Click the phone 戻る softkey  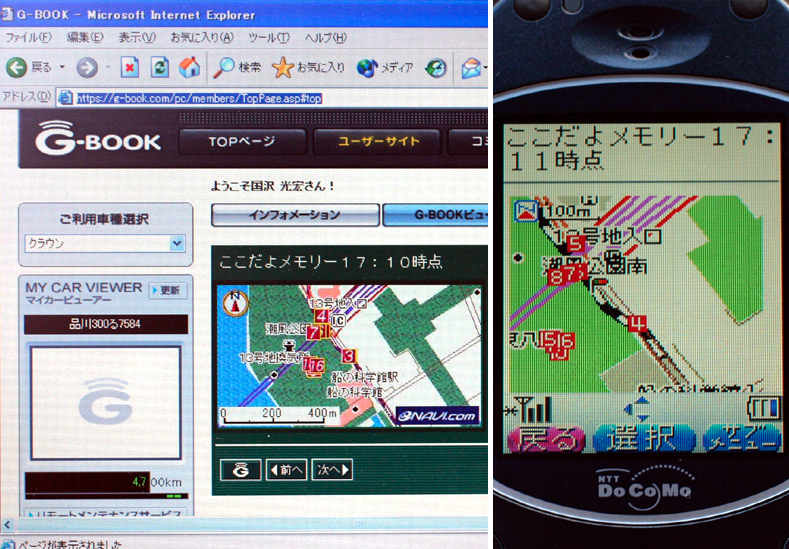click(x=546, y=438)
